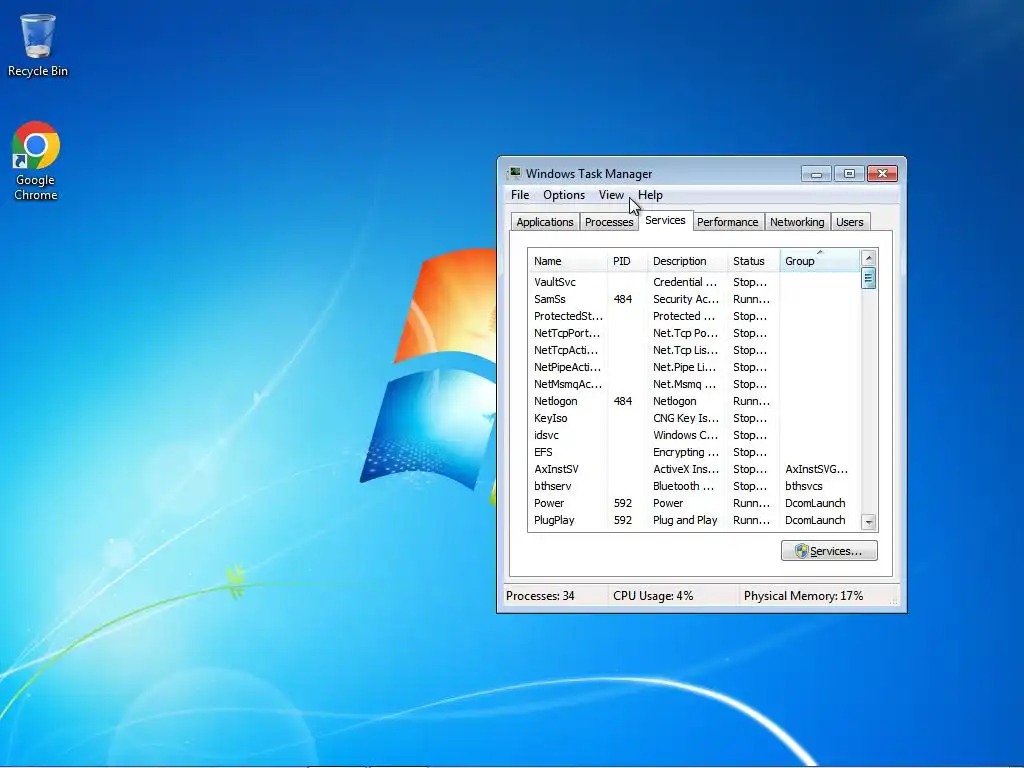Screen dimensions: 1024x768
Task: Switch to the Performance tab
Action: (x=728, y=222)
